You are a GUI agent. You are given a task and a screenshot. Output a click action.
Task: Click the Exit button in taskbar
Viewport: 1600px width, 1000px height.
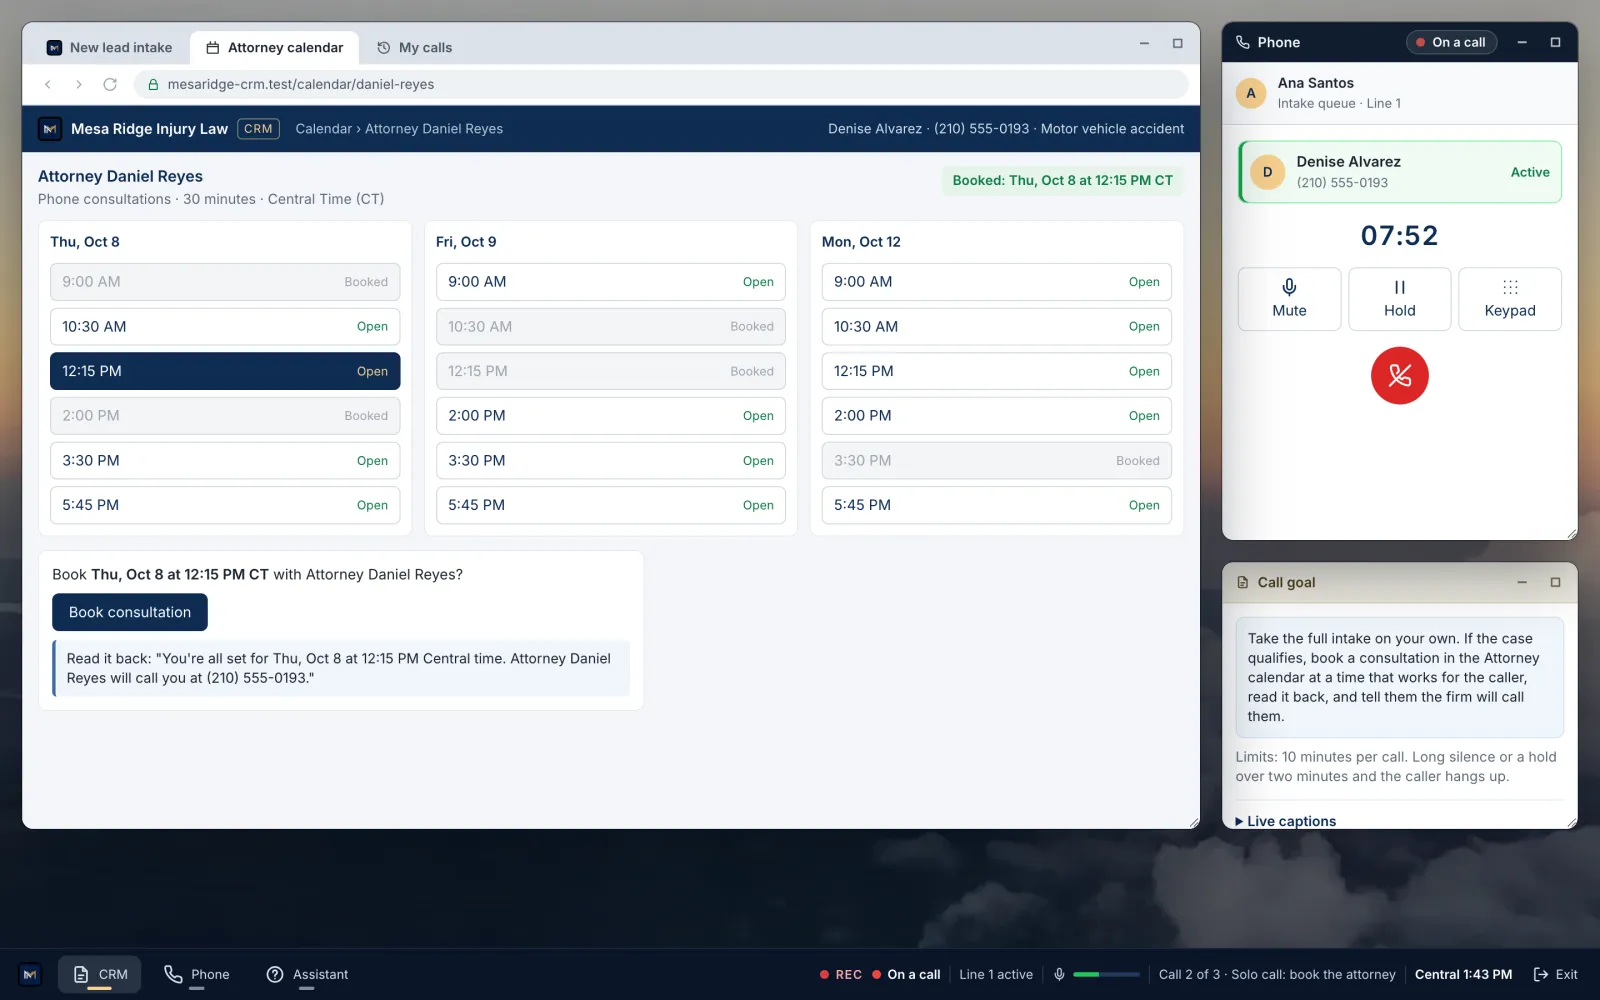coord(1556,974)
